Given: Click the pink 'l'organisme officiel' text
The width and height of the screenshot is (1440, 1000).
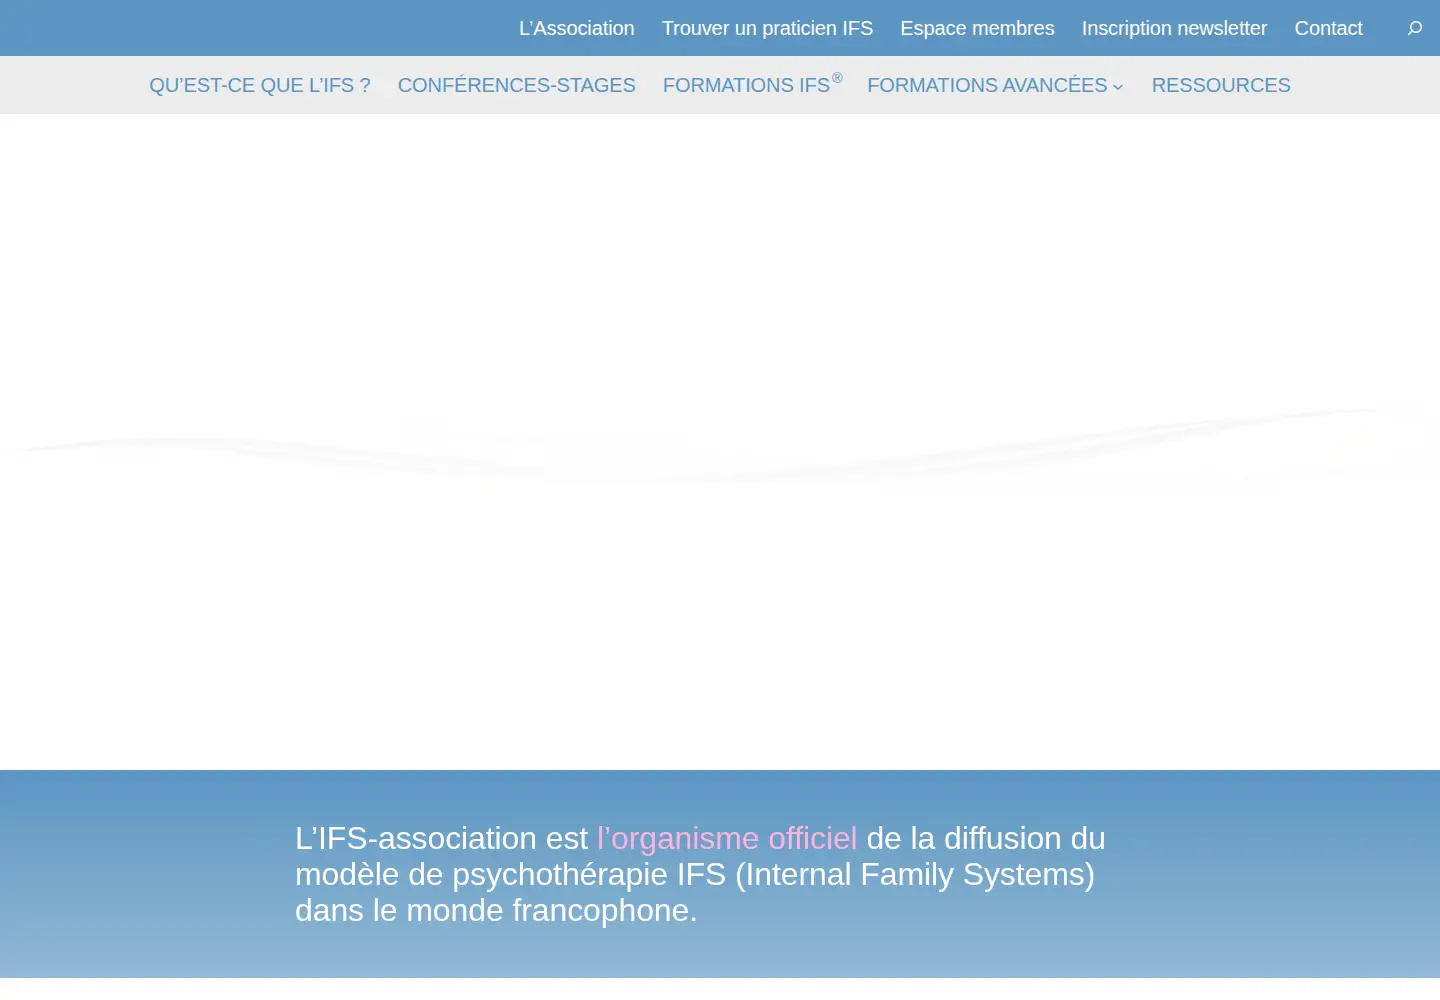Looking at the screenshot, I should [727, 838].
